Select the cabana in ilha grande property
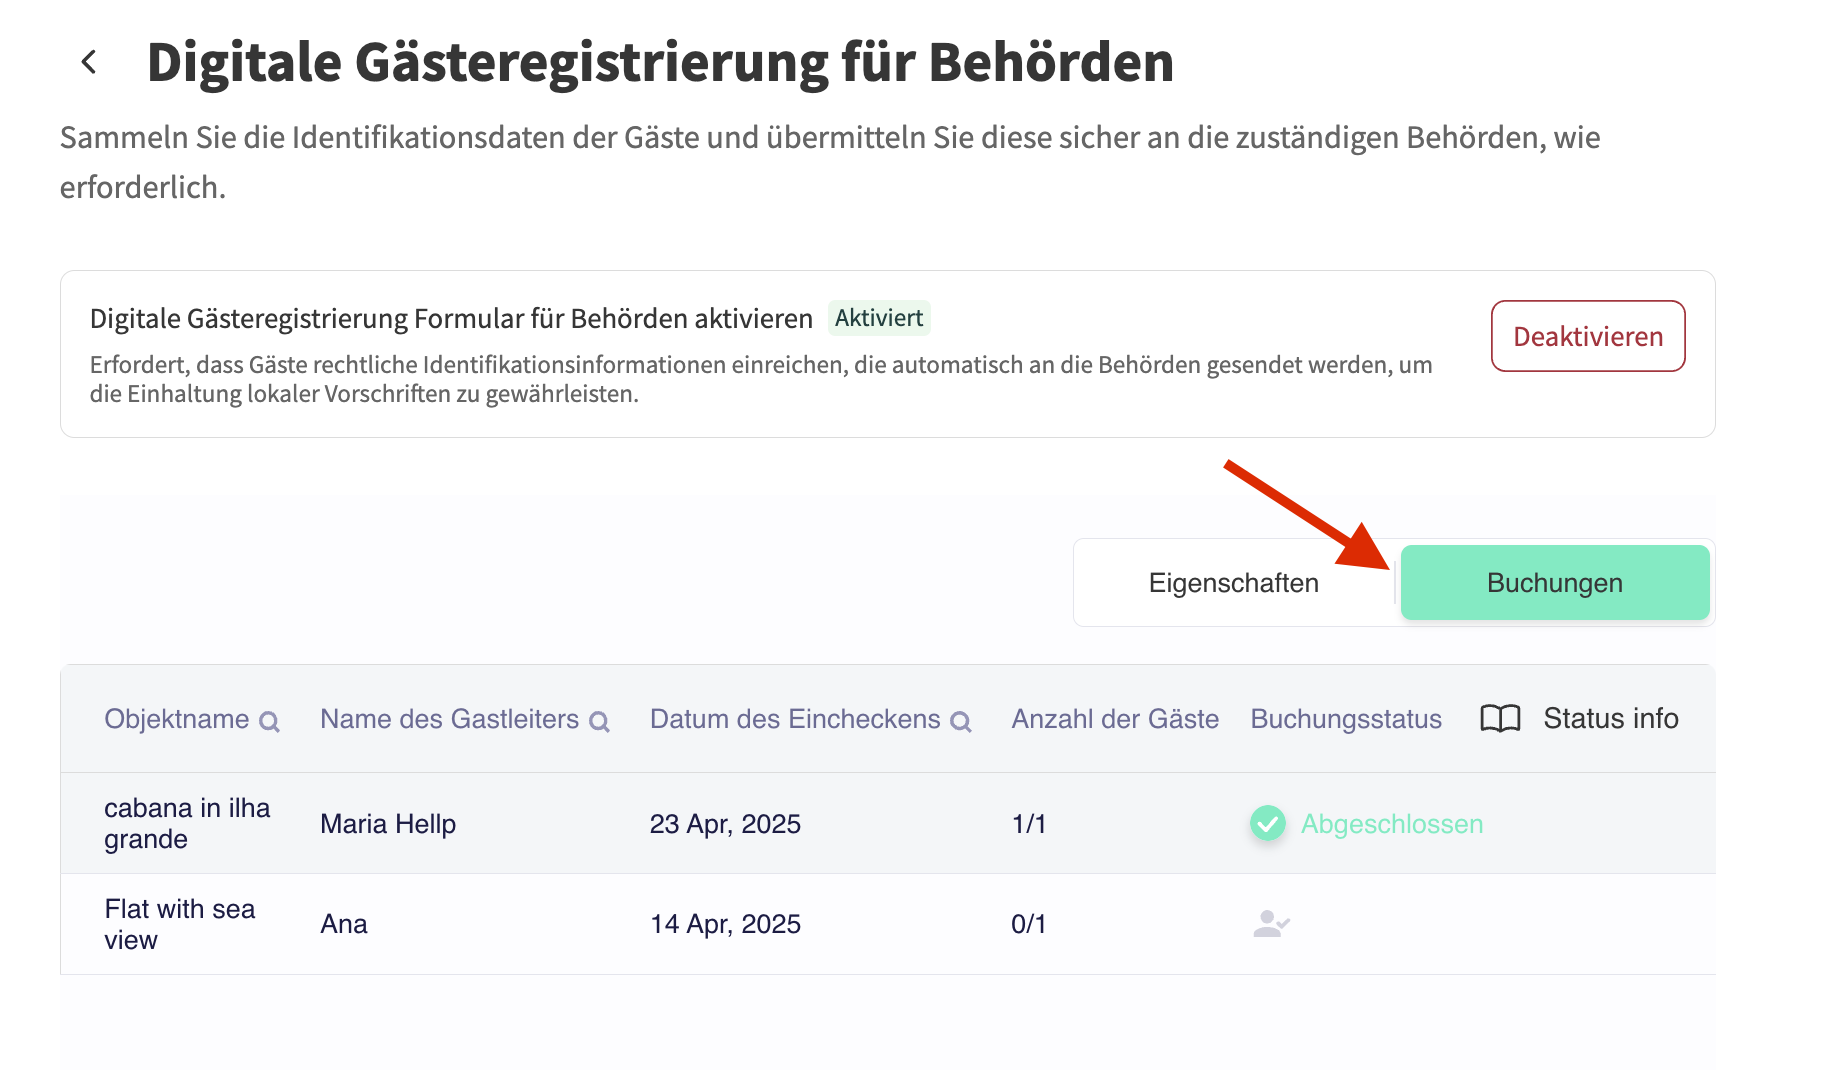Screen dimensions: 1826x1070 pos(187,823)
